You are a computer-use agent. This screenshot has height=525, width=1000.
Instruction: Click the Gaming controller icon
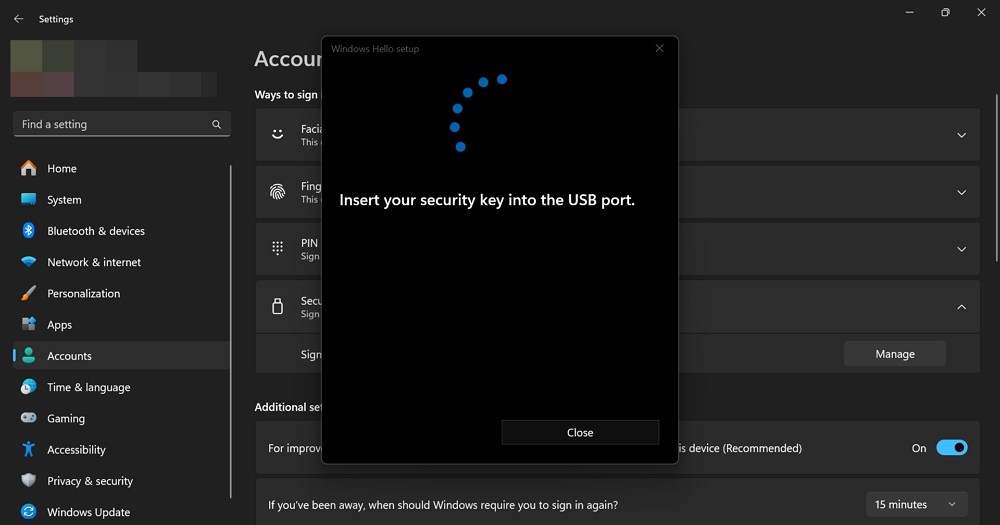point(29,418)
